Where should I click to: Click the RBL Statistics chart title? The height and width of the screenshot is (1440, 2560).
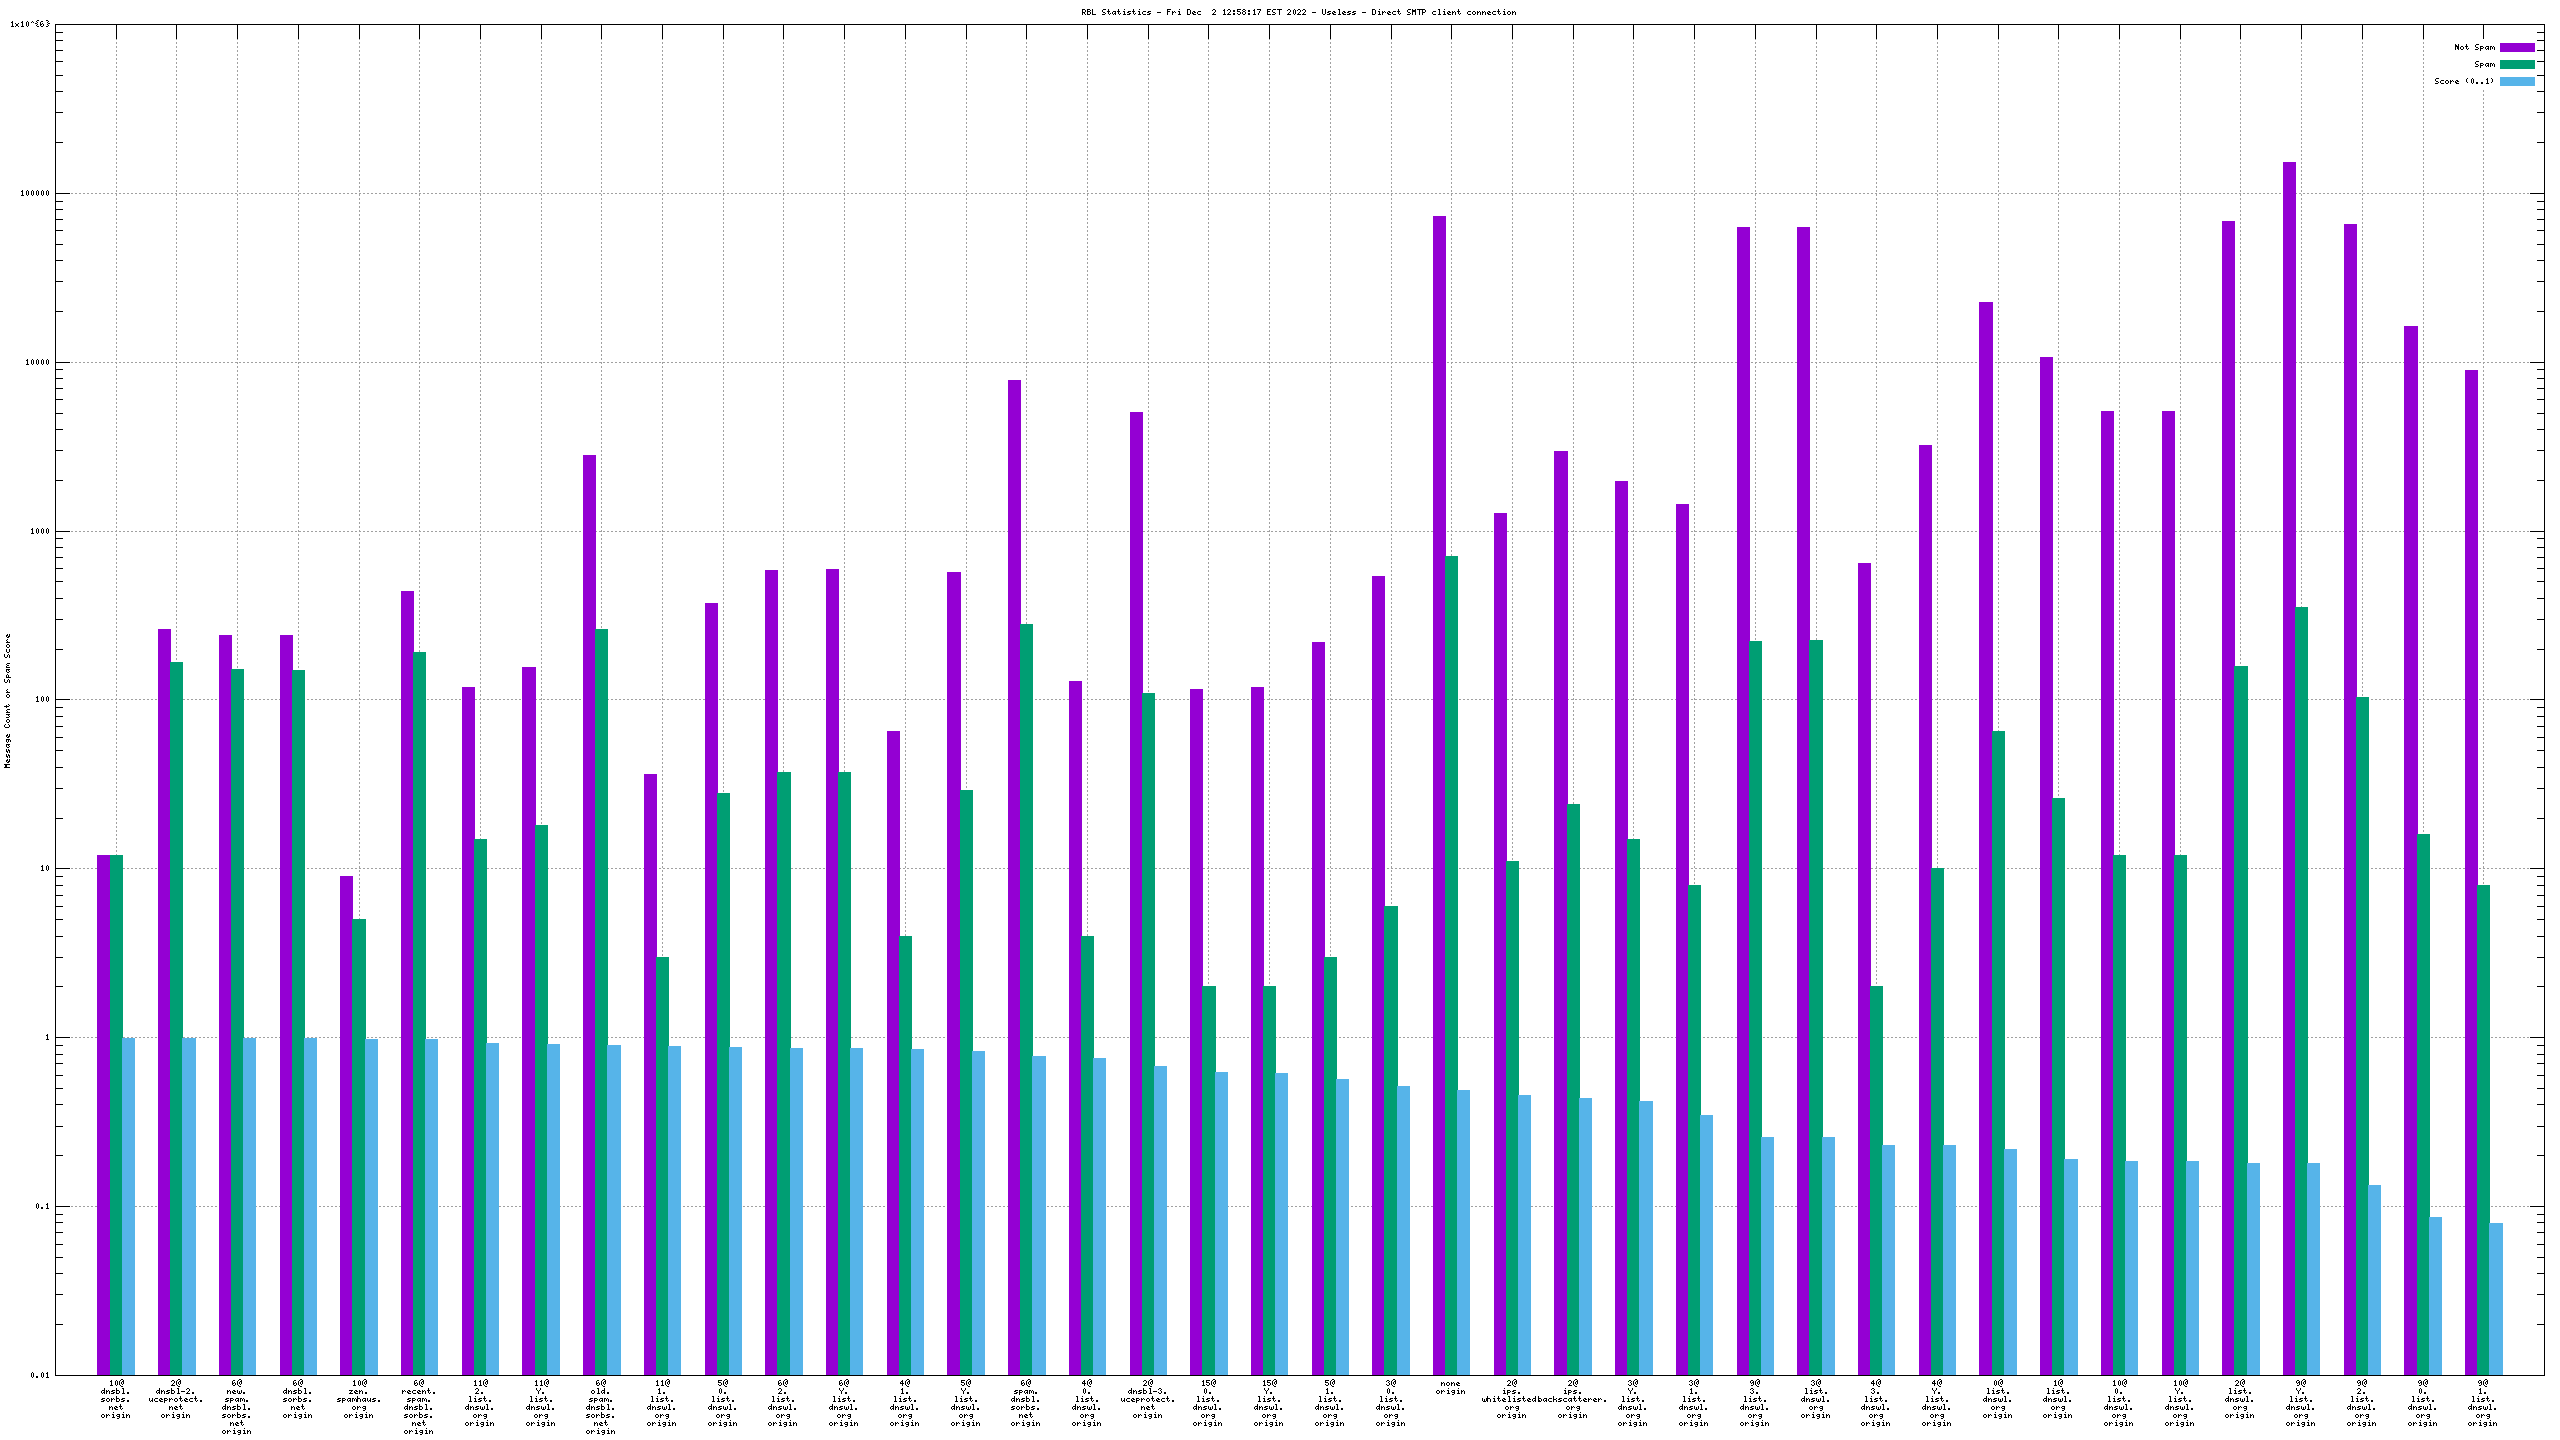pos(1298,12)
